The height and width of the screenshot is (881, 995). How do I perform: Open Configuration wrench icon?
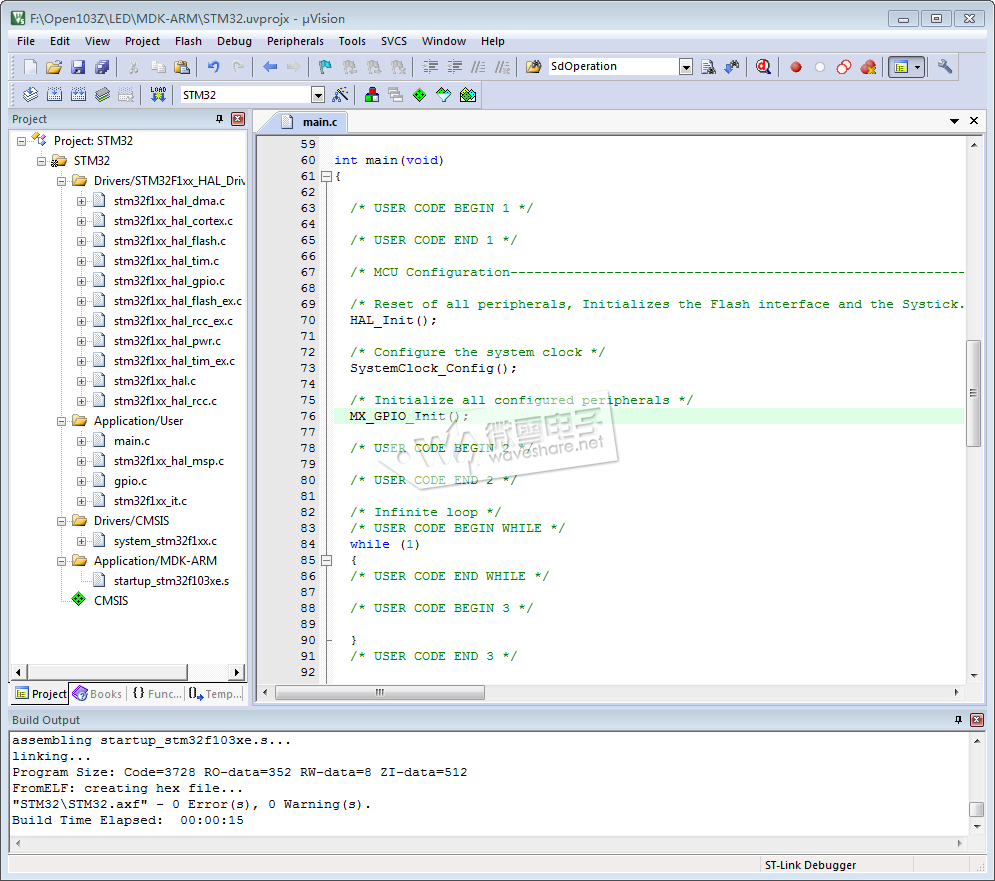point(945,67)
